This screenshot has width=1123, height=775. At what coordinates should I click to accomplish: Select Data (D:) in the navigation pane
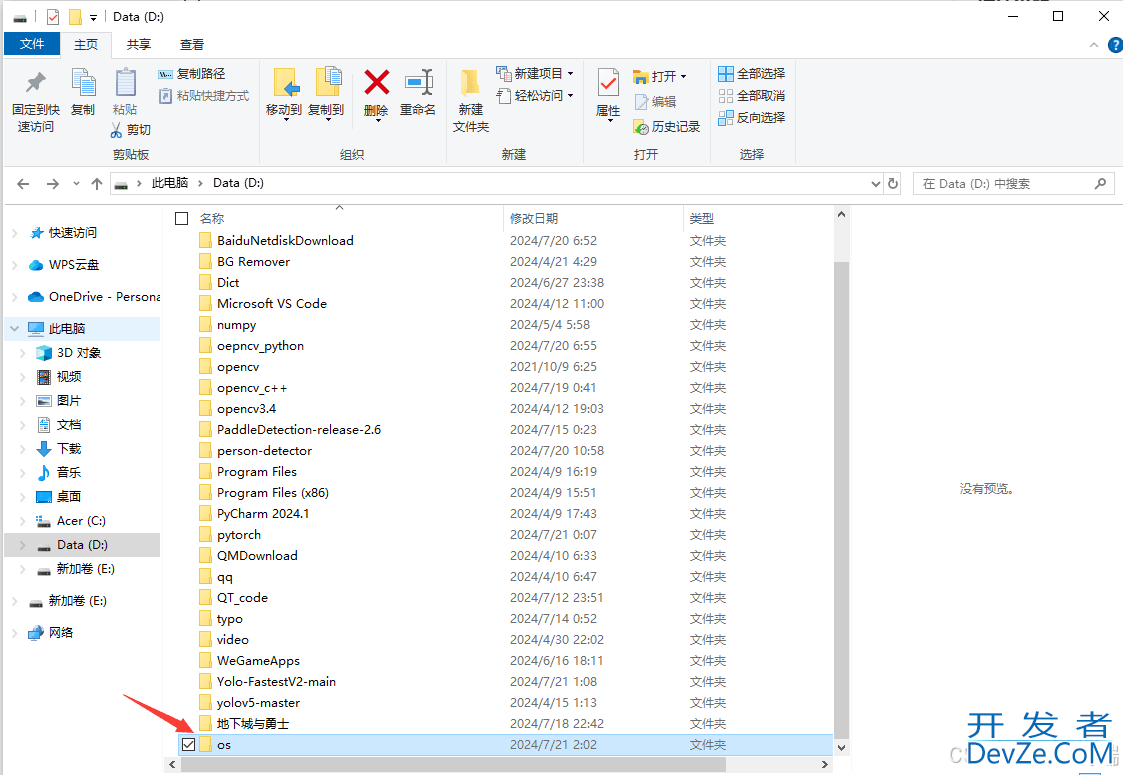pyautogui.click(x=82, y=545)
